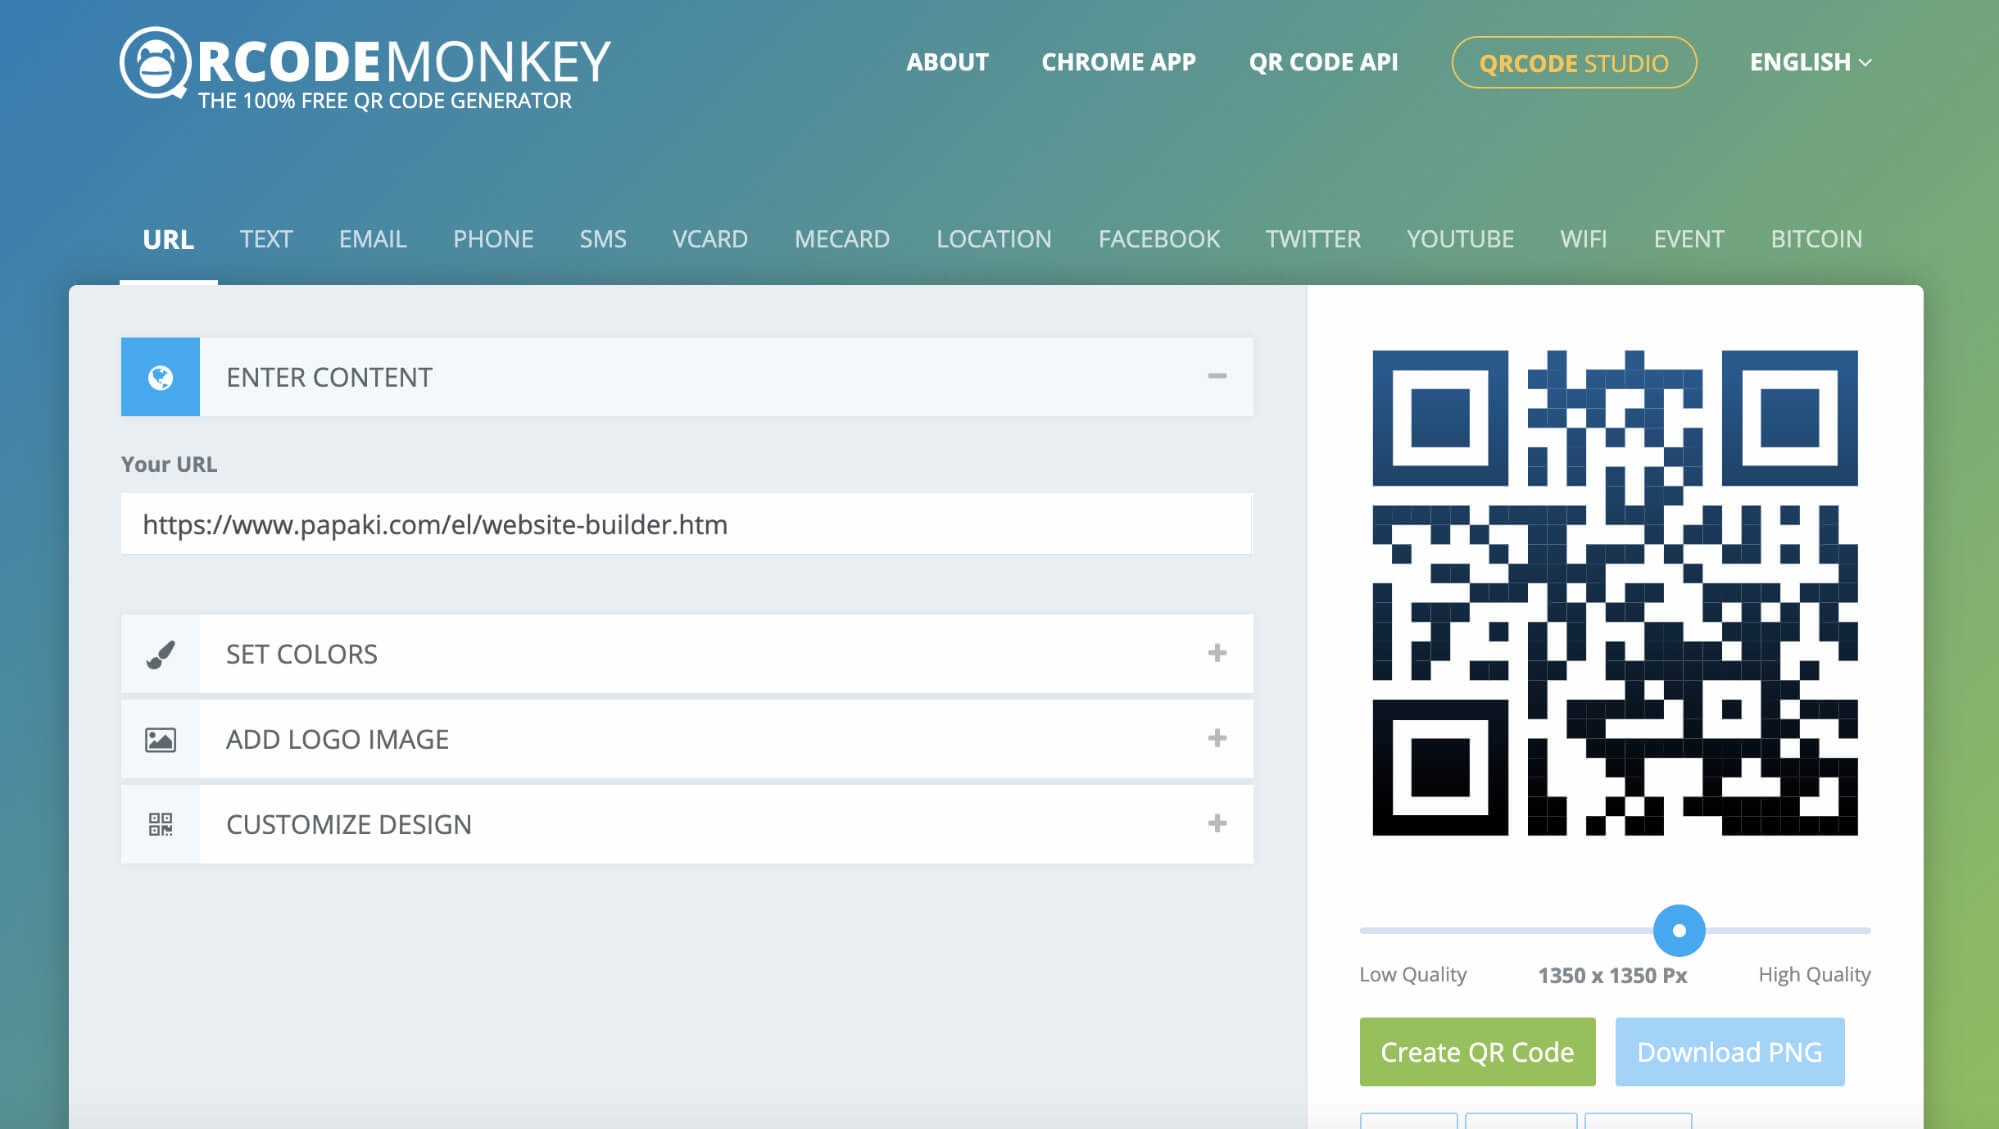The image size is (1999, 1129).
Task: Choose the Location tab
Action: coord(994,239)
